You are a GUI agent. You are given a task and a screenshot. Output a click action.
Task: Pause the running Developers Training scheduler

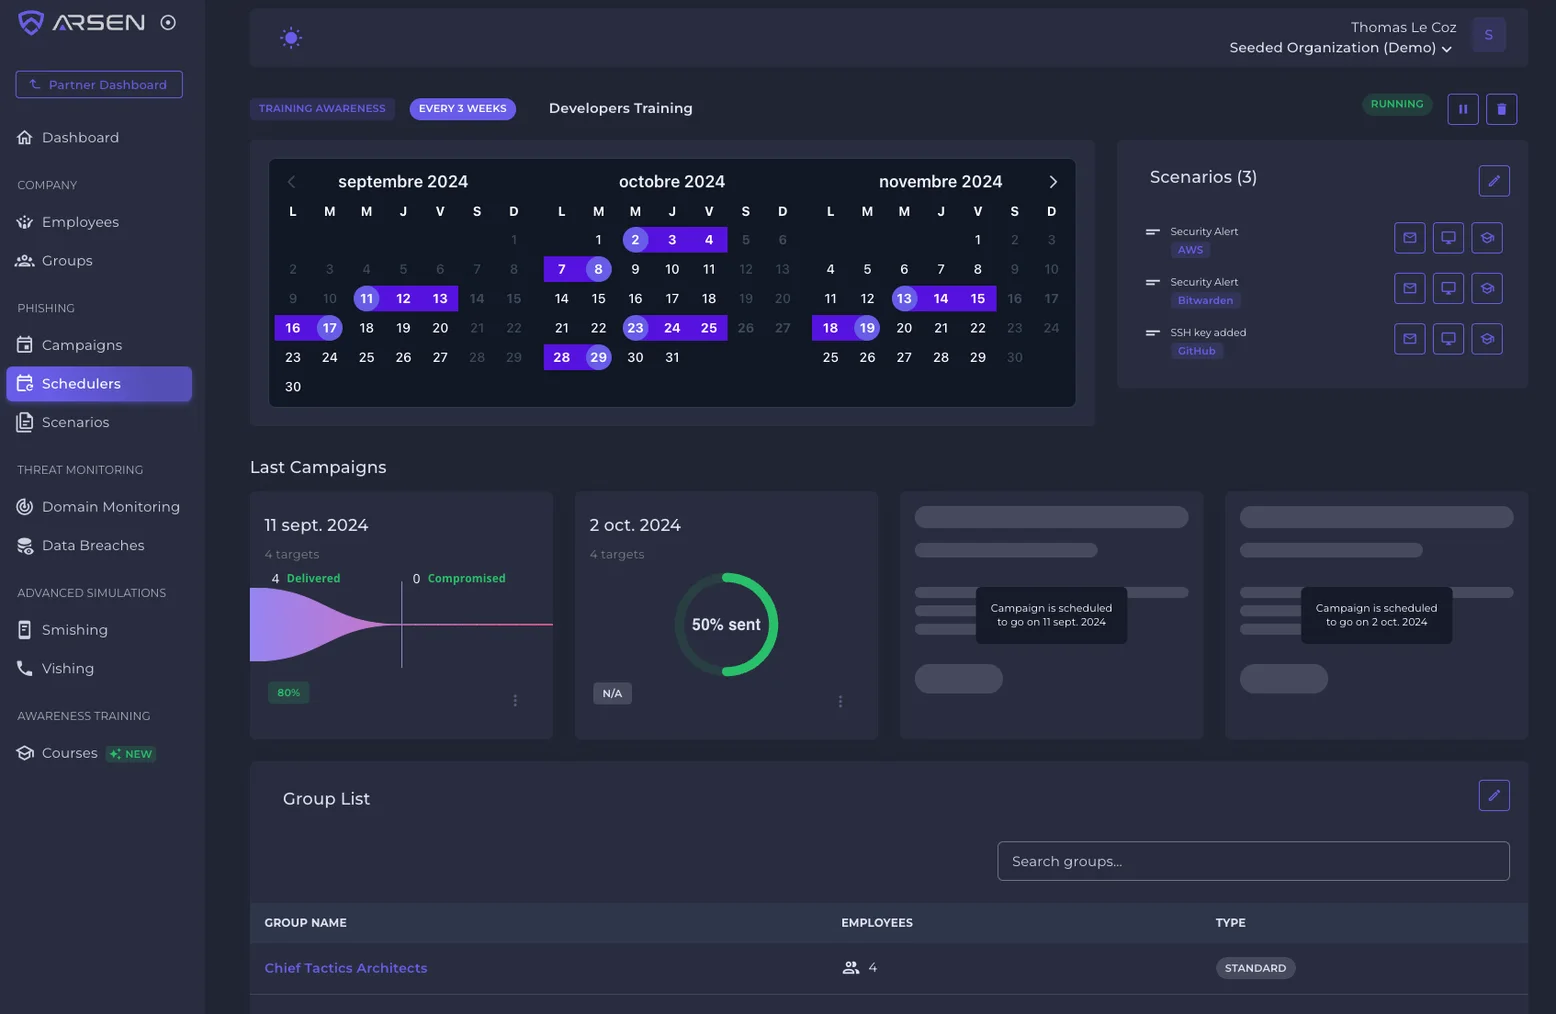(x=1463, y=109)
